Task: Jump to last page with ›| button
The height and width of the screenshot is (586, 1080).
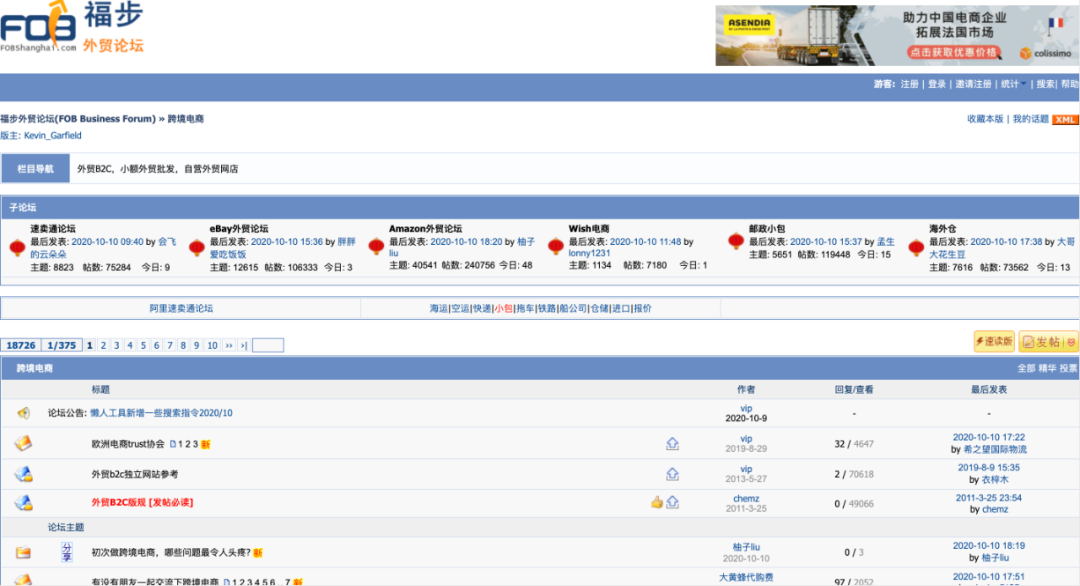Action: point(243,346)
